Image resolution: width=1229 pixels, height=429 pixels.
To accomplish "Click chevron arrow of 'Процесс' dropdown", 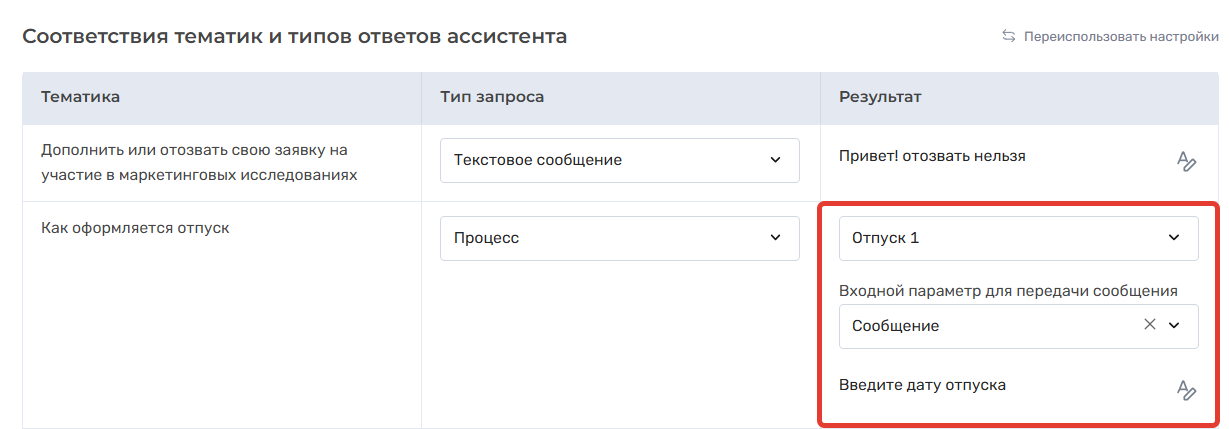I will [775, 238].
